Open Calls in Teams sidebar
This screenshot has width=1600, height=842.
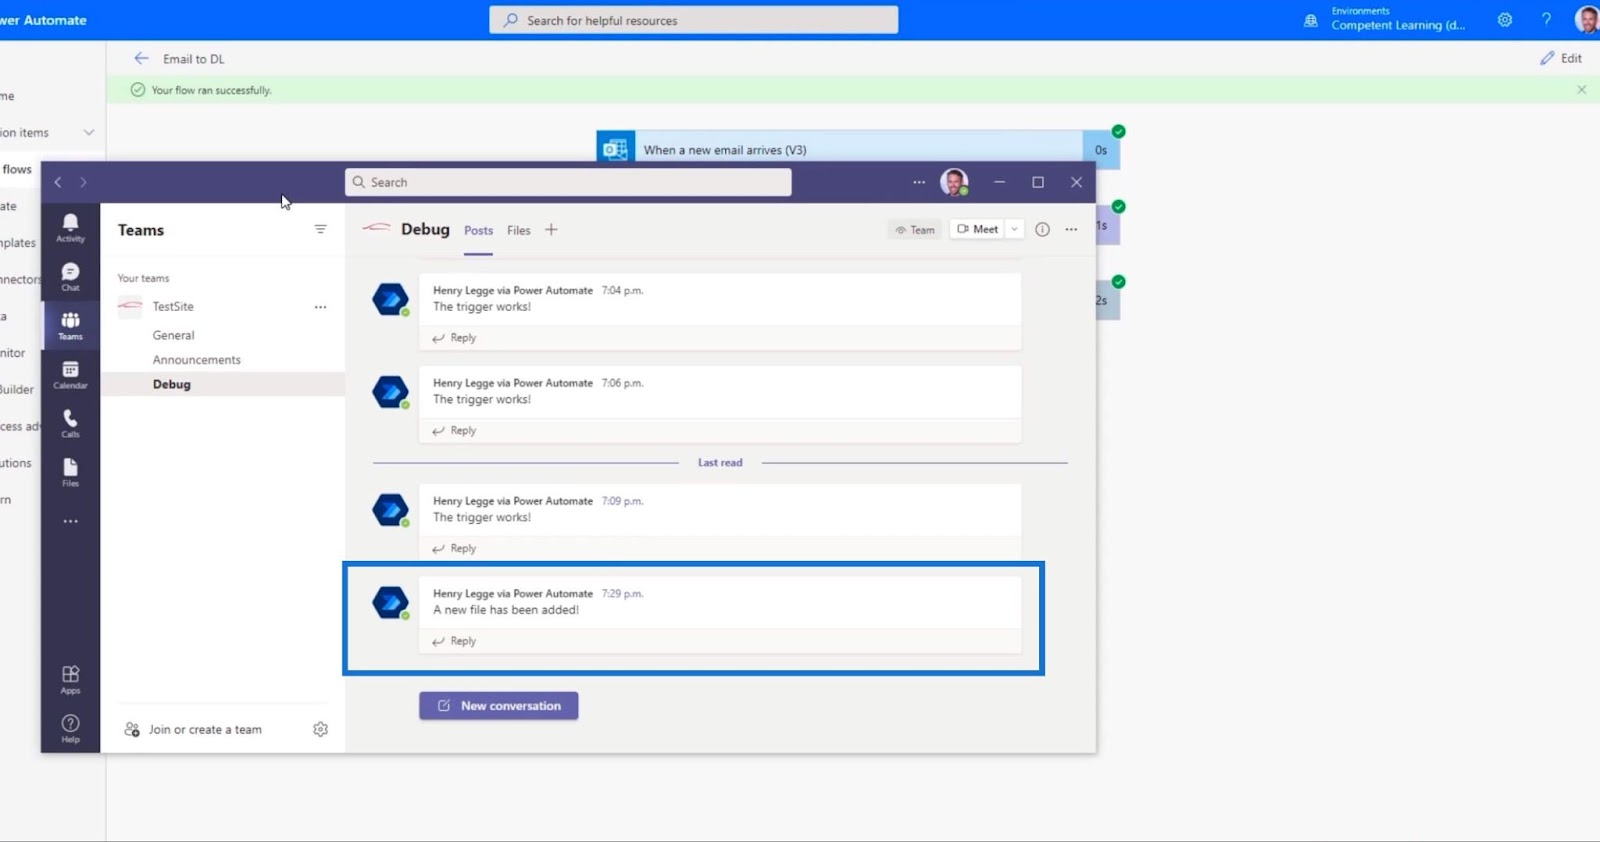(x=70, y=424)
